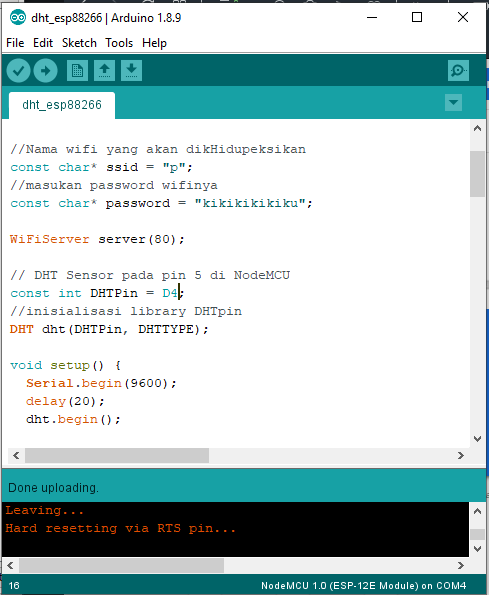
Task: Open the File menu
Action: tap(15, 43)
